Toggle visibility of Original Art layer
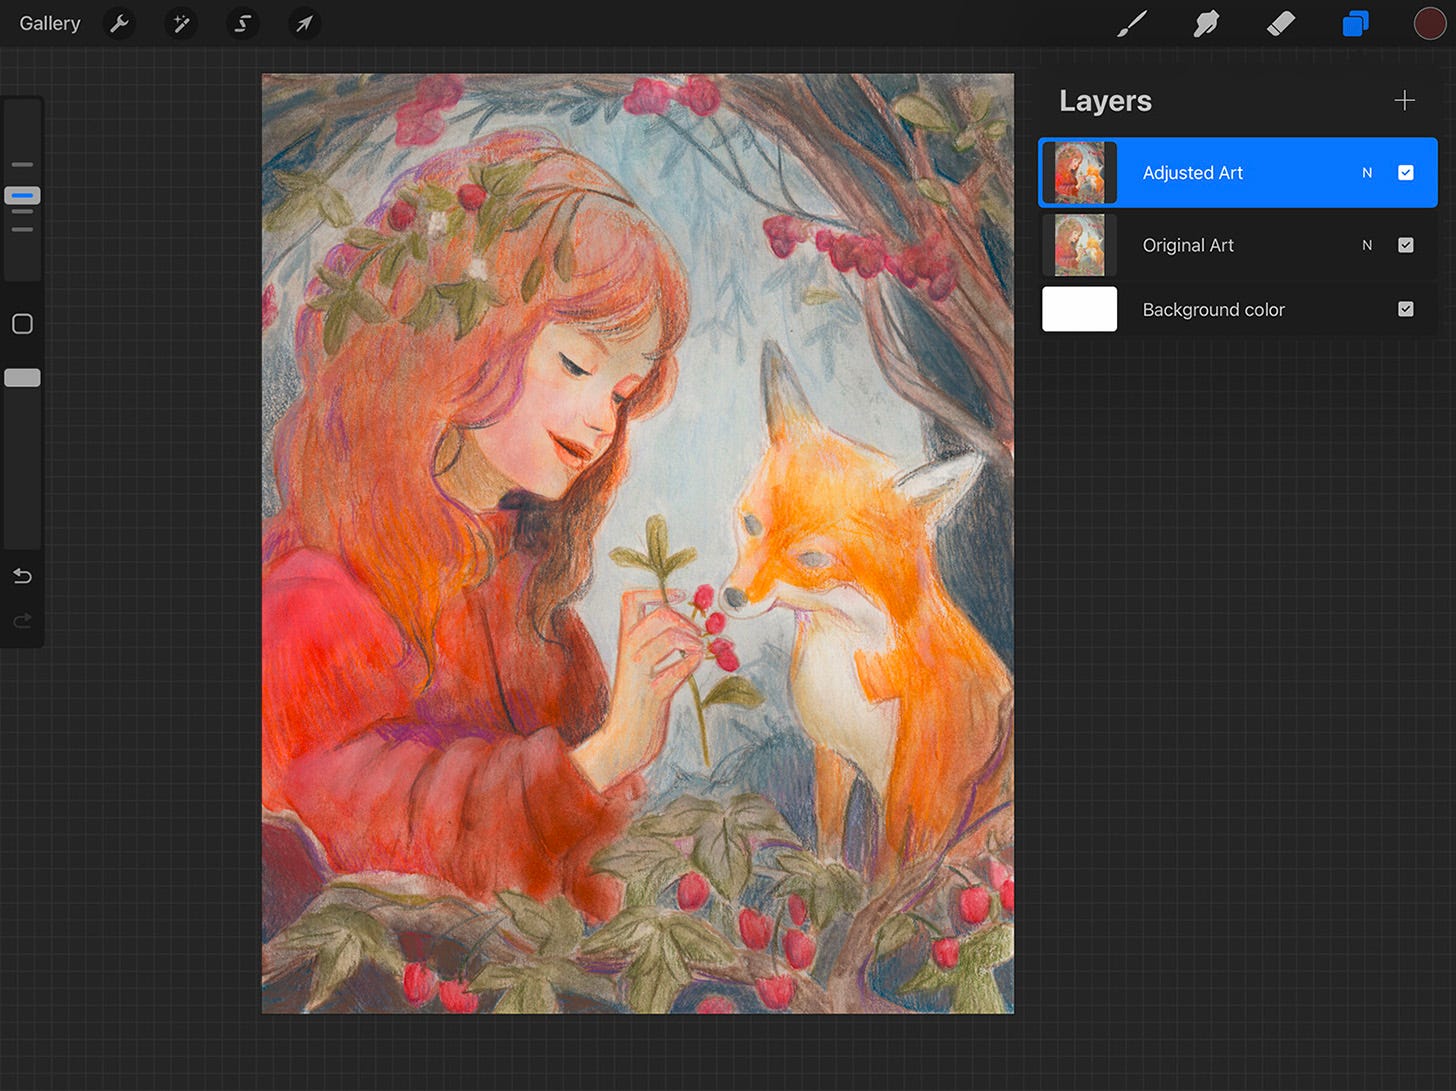This screenshot has width=1456, height=1091. pyautogui.click(x=1406, y=245)
